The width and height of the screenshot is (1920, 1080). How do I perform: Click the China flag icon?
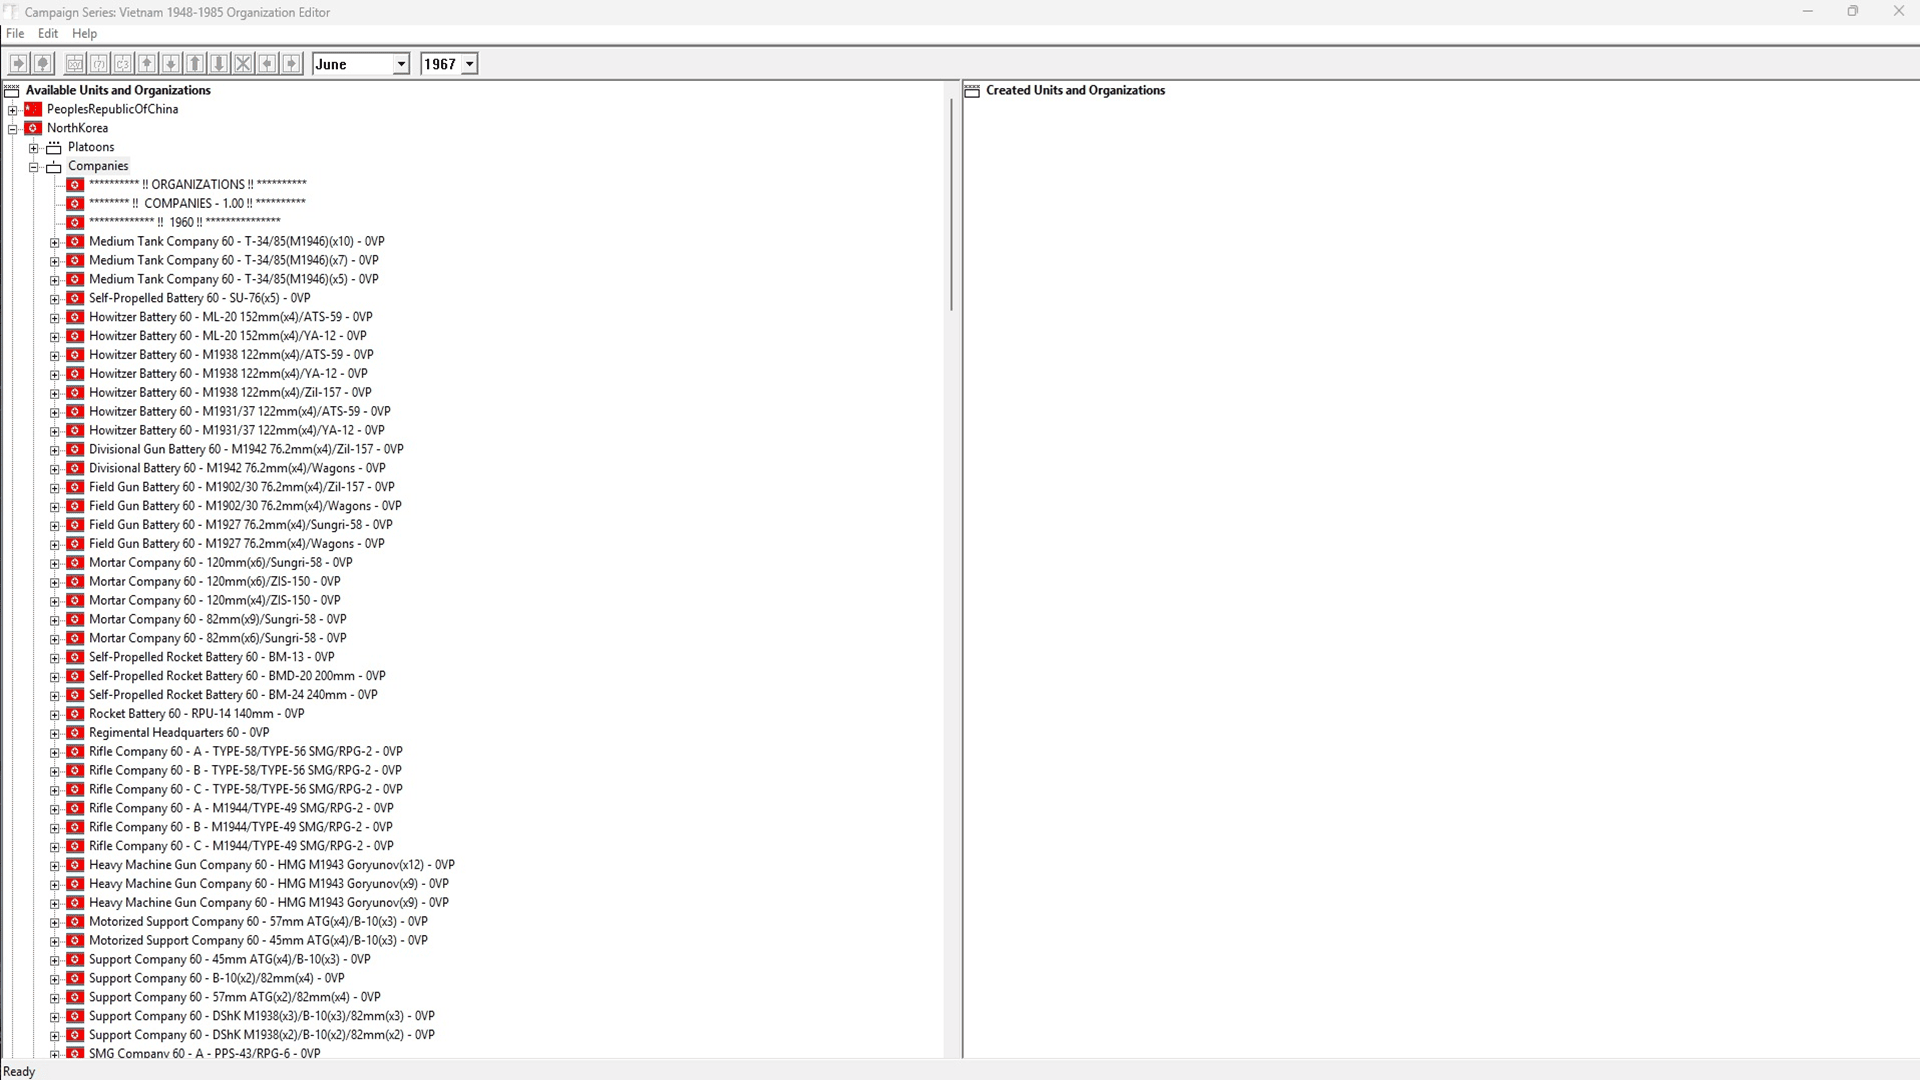33,109
